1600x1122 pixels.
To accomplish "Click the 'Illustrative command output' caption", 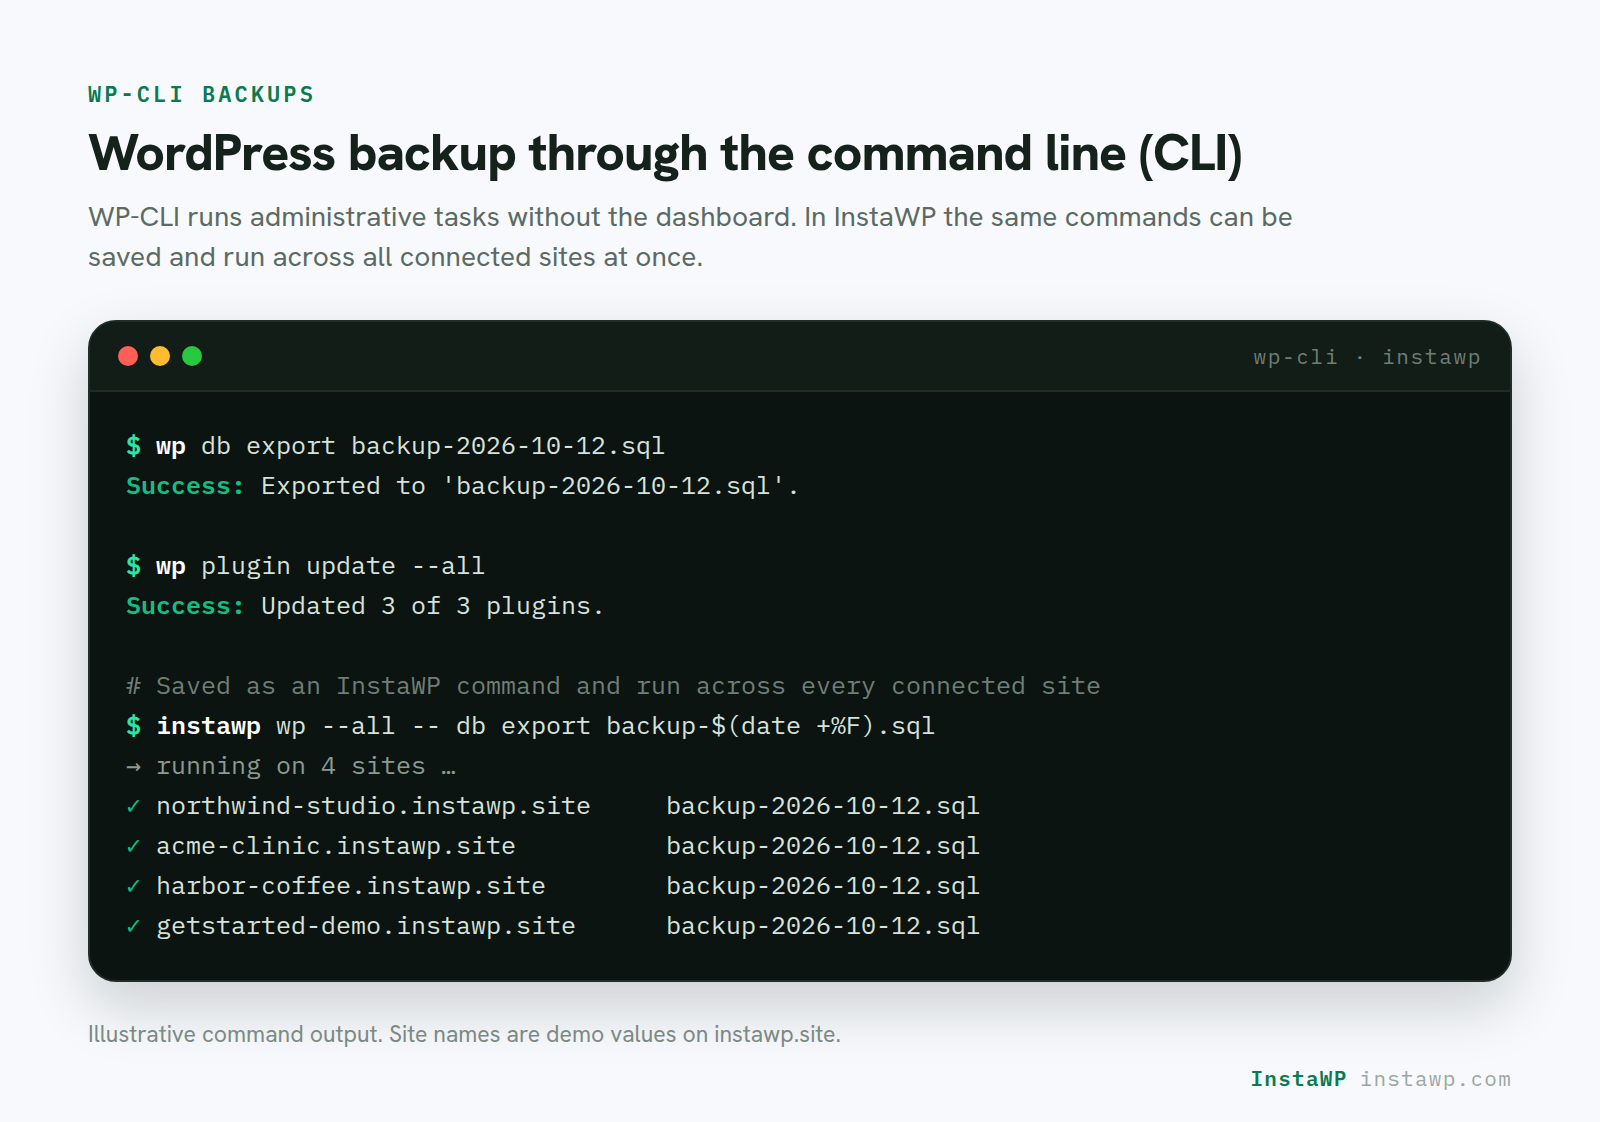I will point(464,1034).
